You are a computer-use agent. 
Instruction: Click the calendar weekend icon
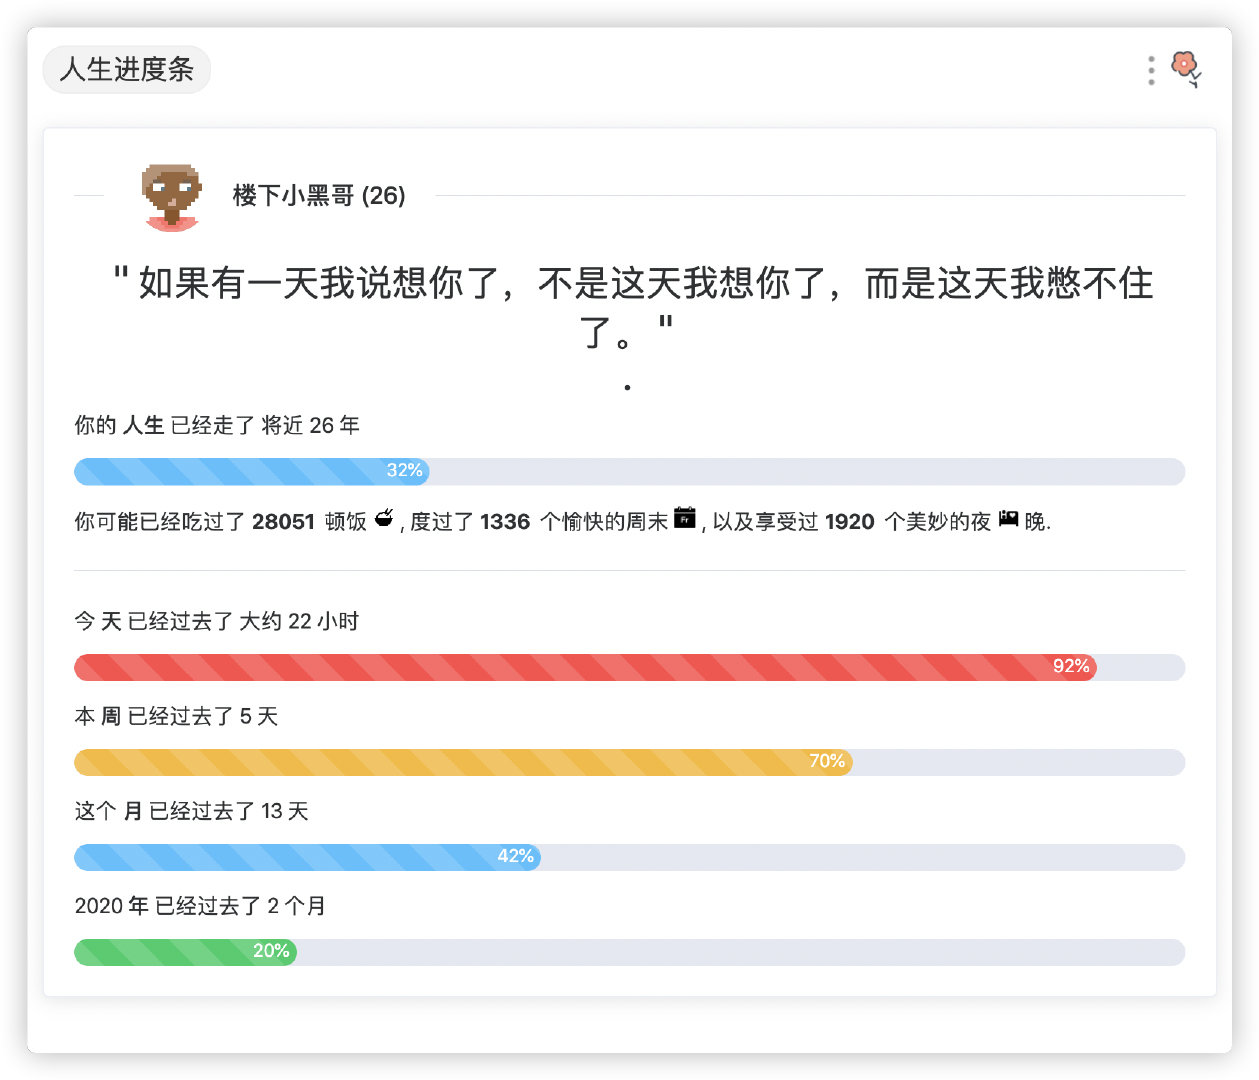pos(684,518)
